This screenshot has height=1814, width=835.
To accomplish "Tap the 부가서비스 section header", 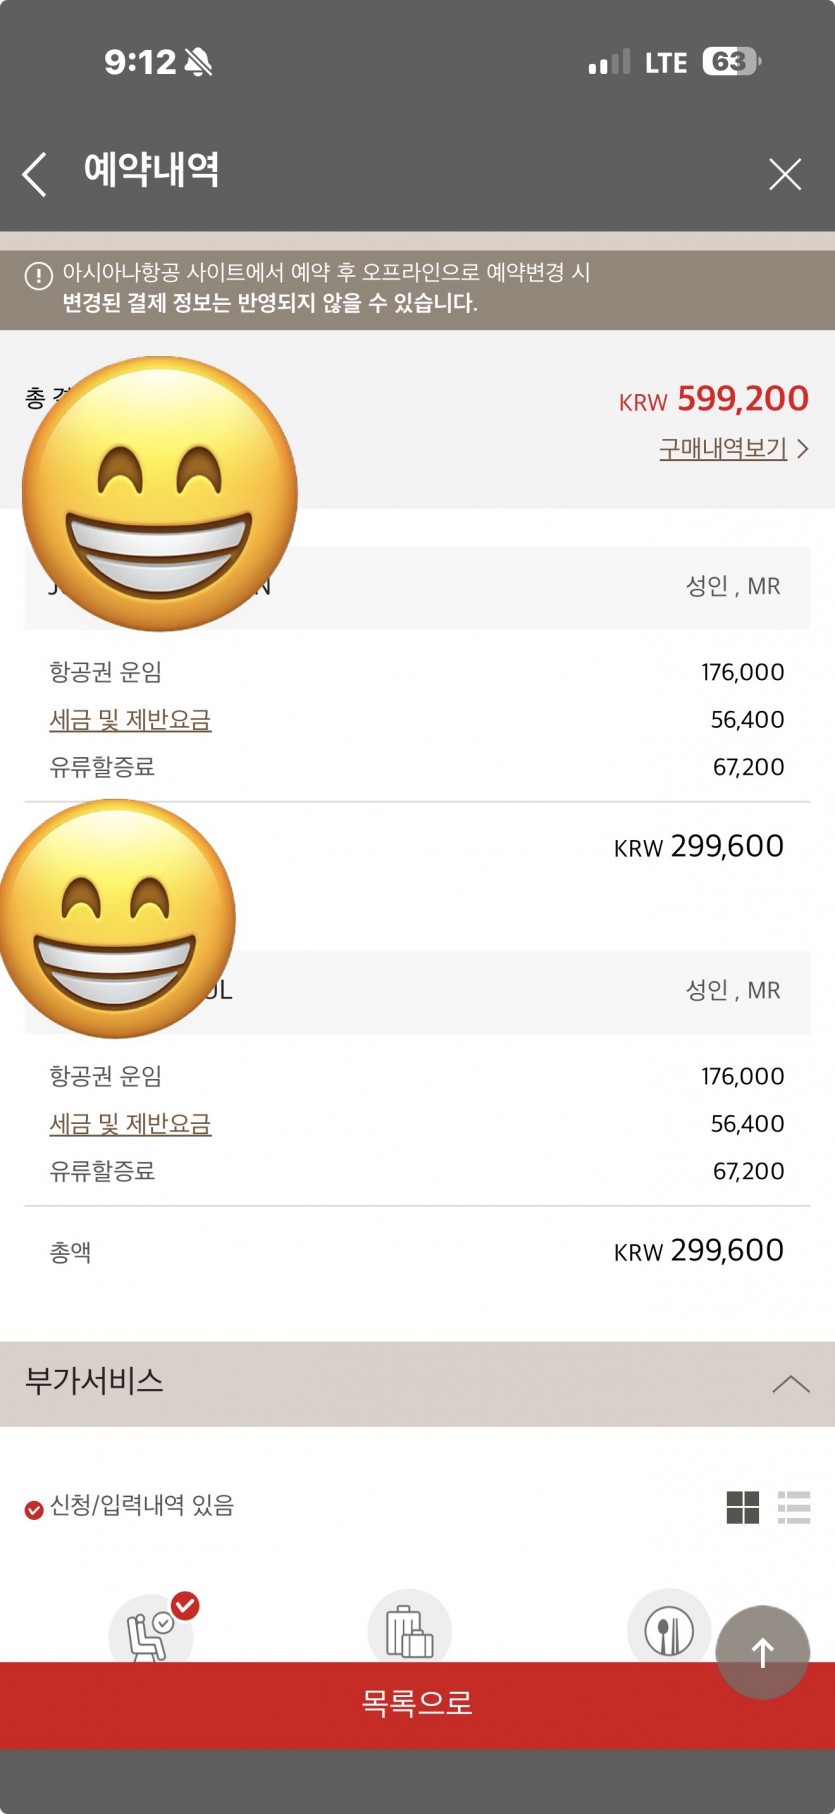I will click(x=94, y=1382).
